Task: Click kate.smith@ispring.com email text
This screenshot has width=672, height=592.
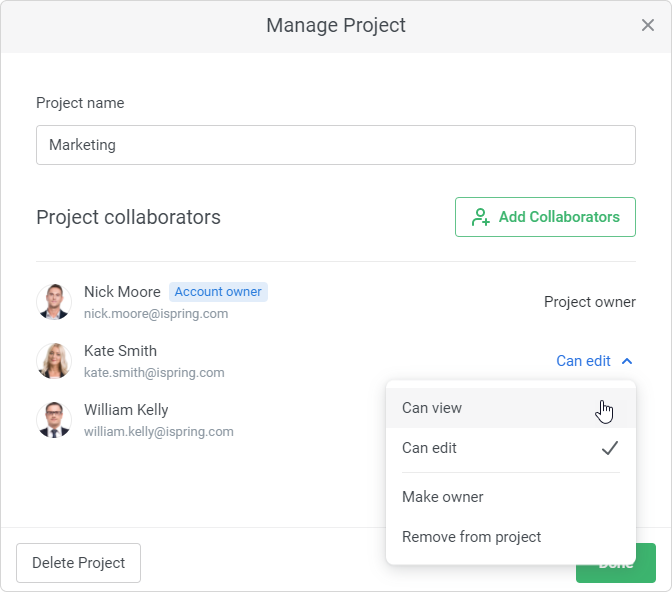Action: 154,373
